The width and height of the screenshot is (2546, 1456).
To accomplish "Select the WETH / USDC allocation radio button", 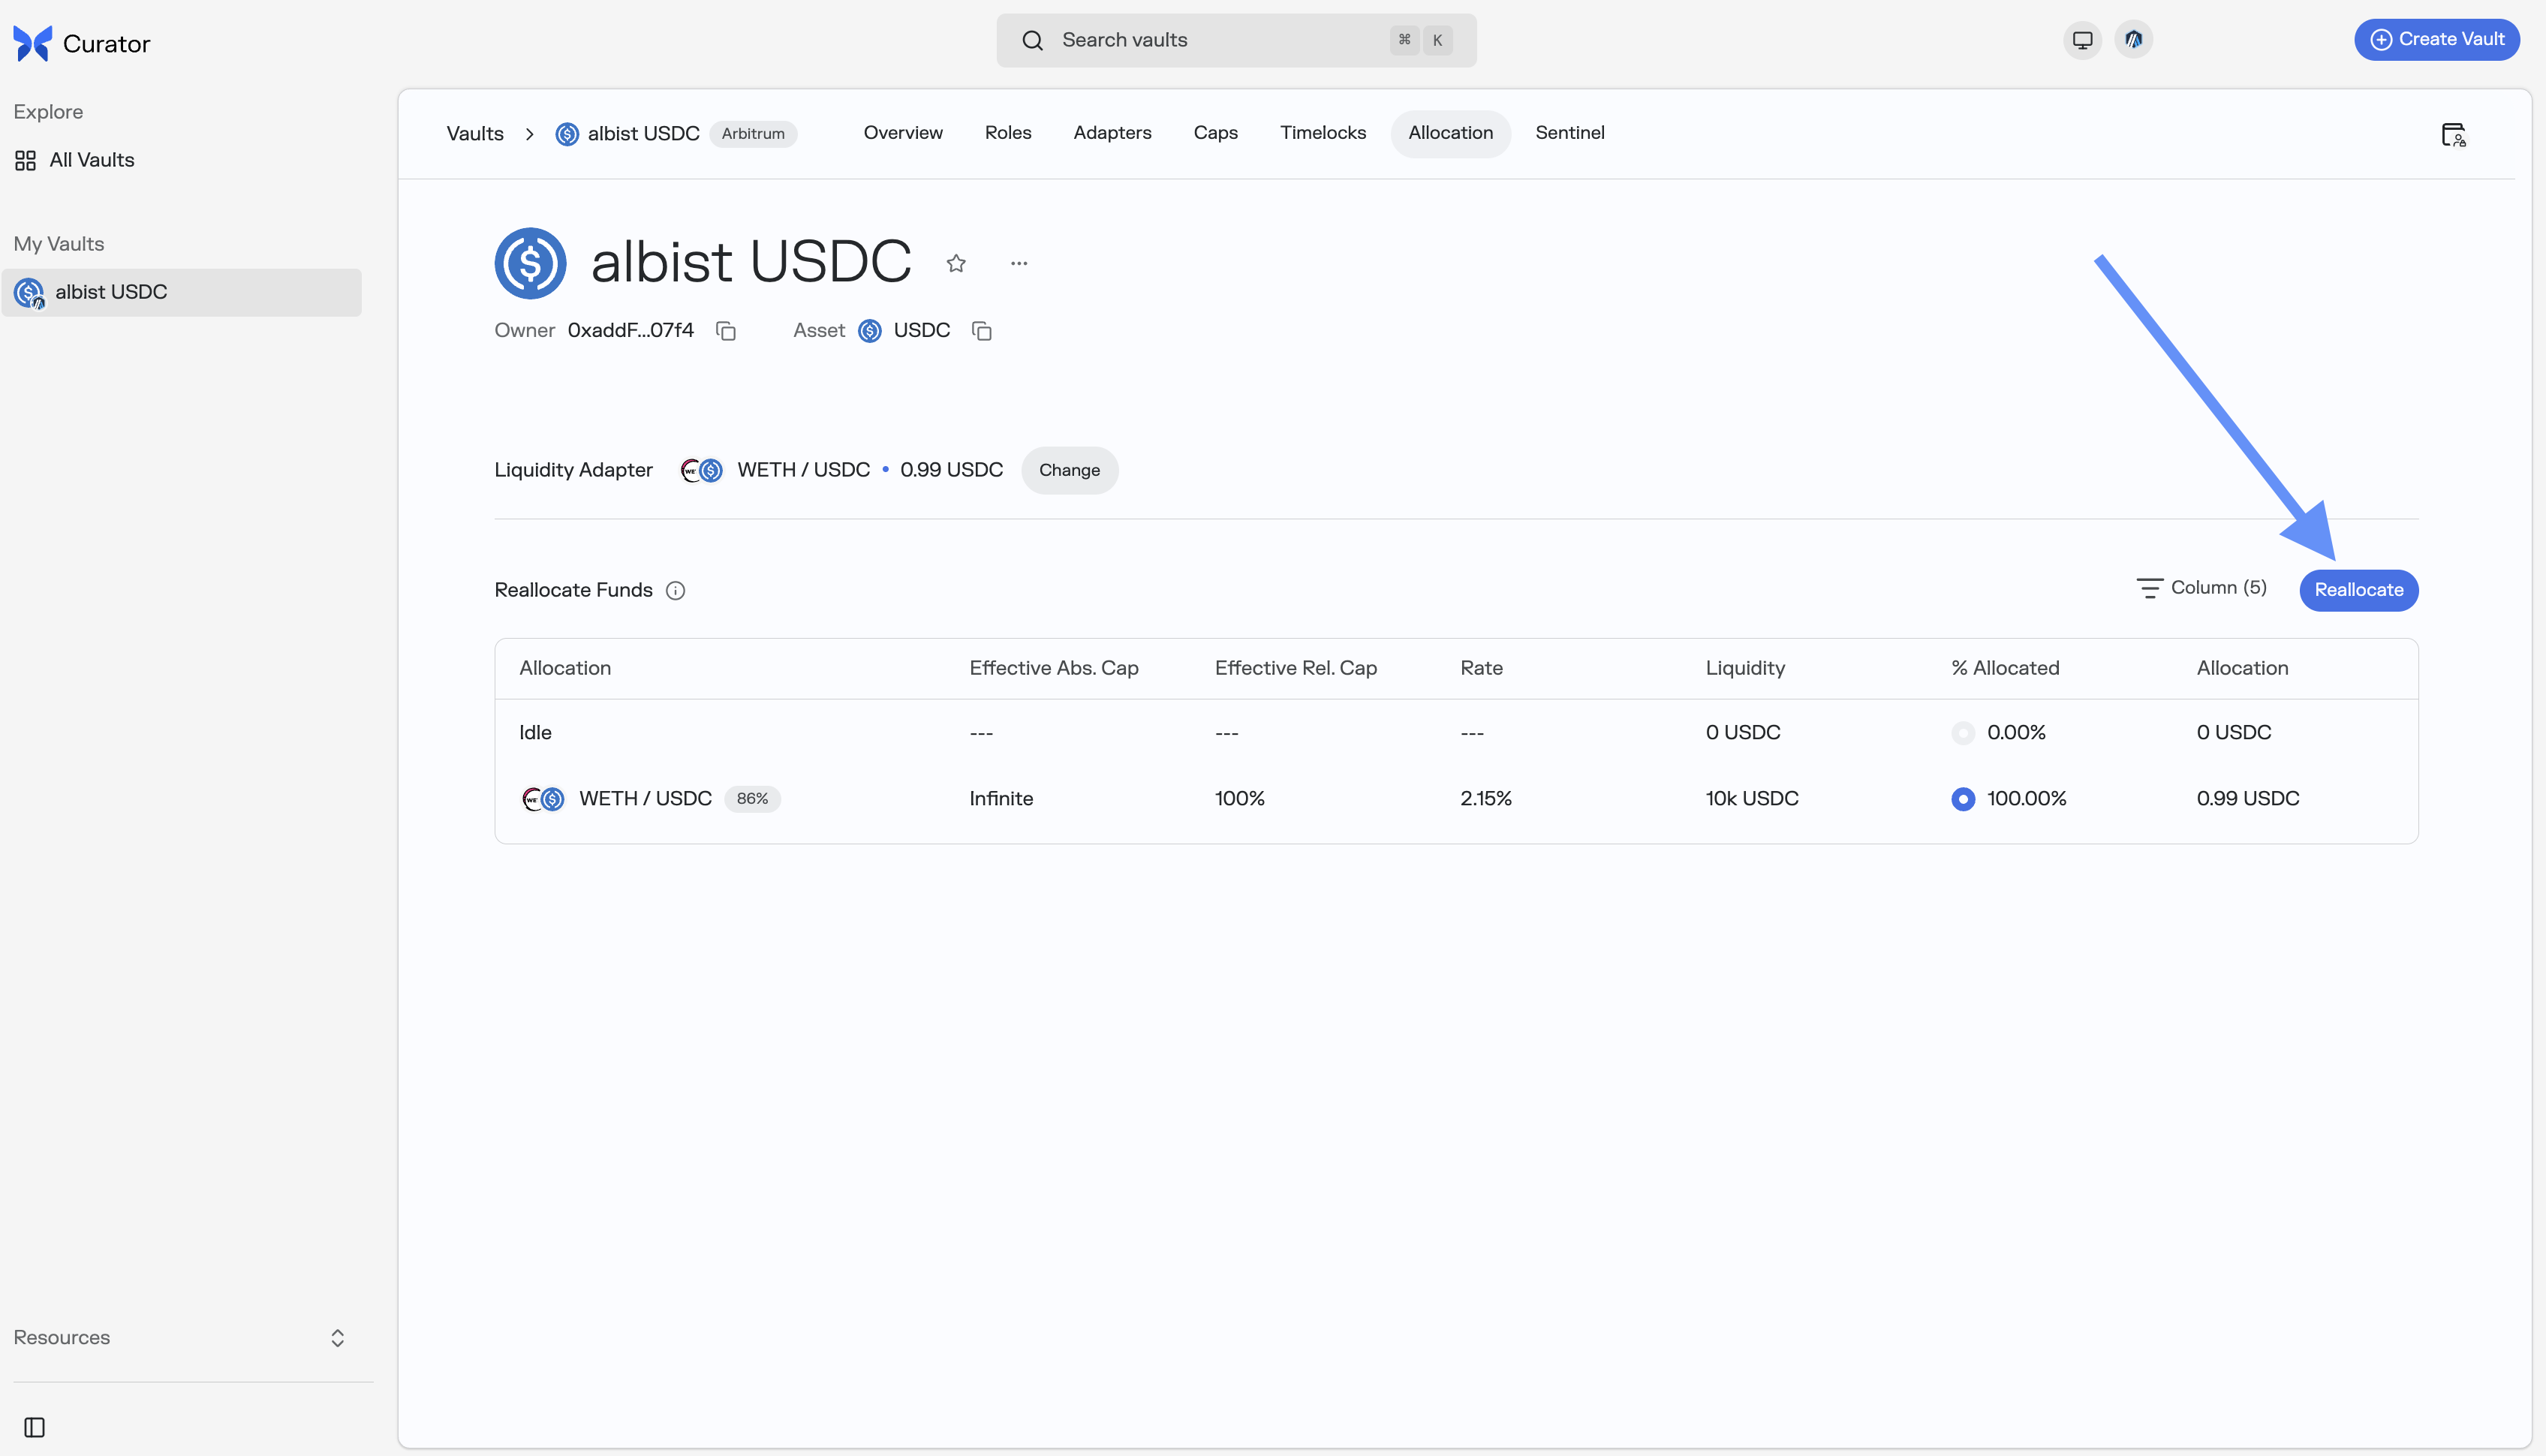I will click(1964, 798).
